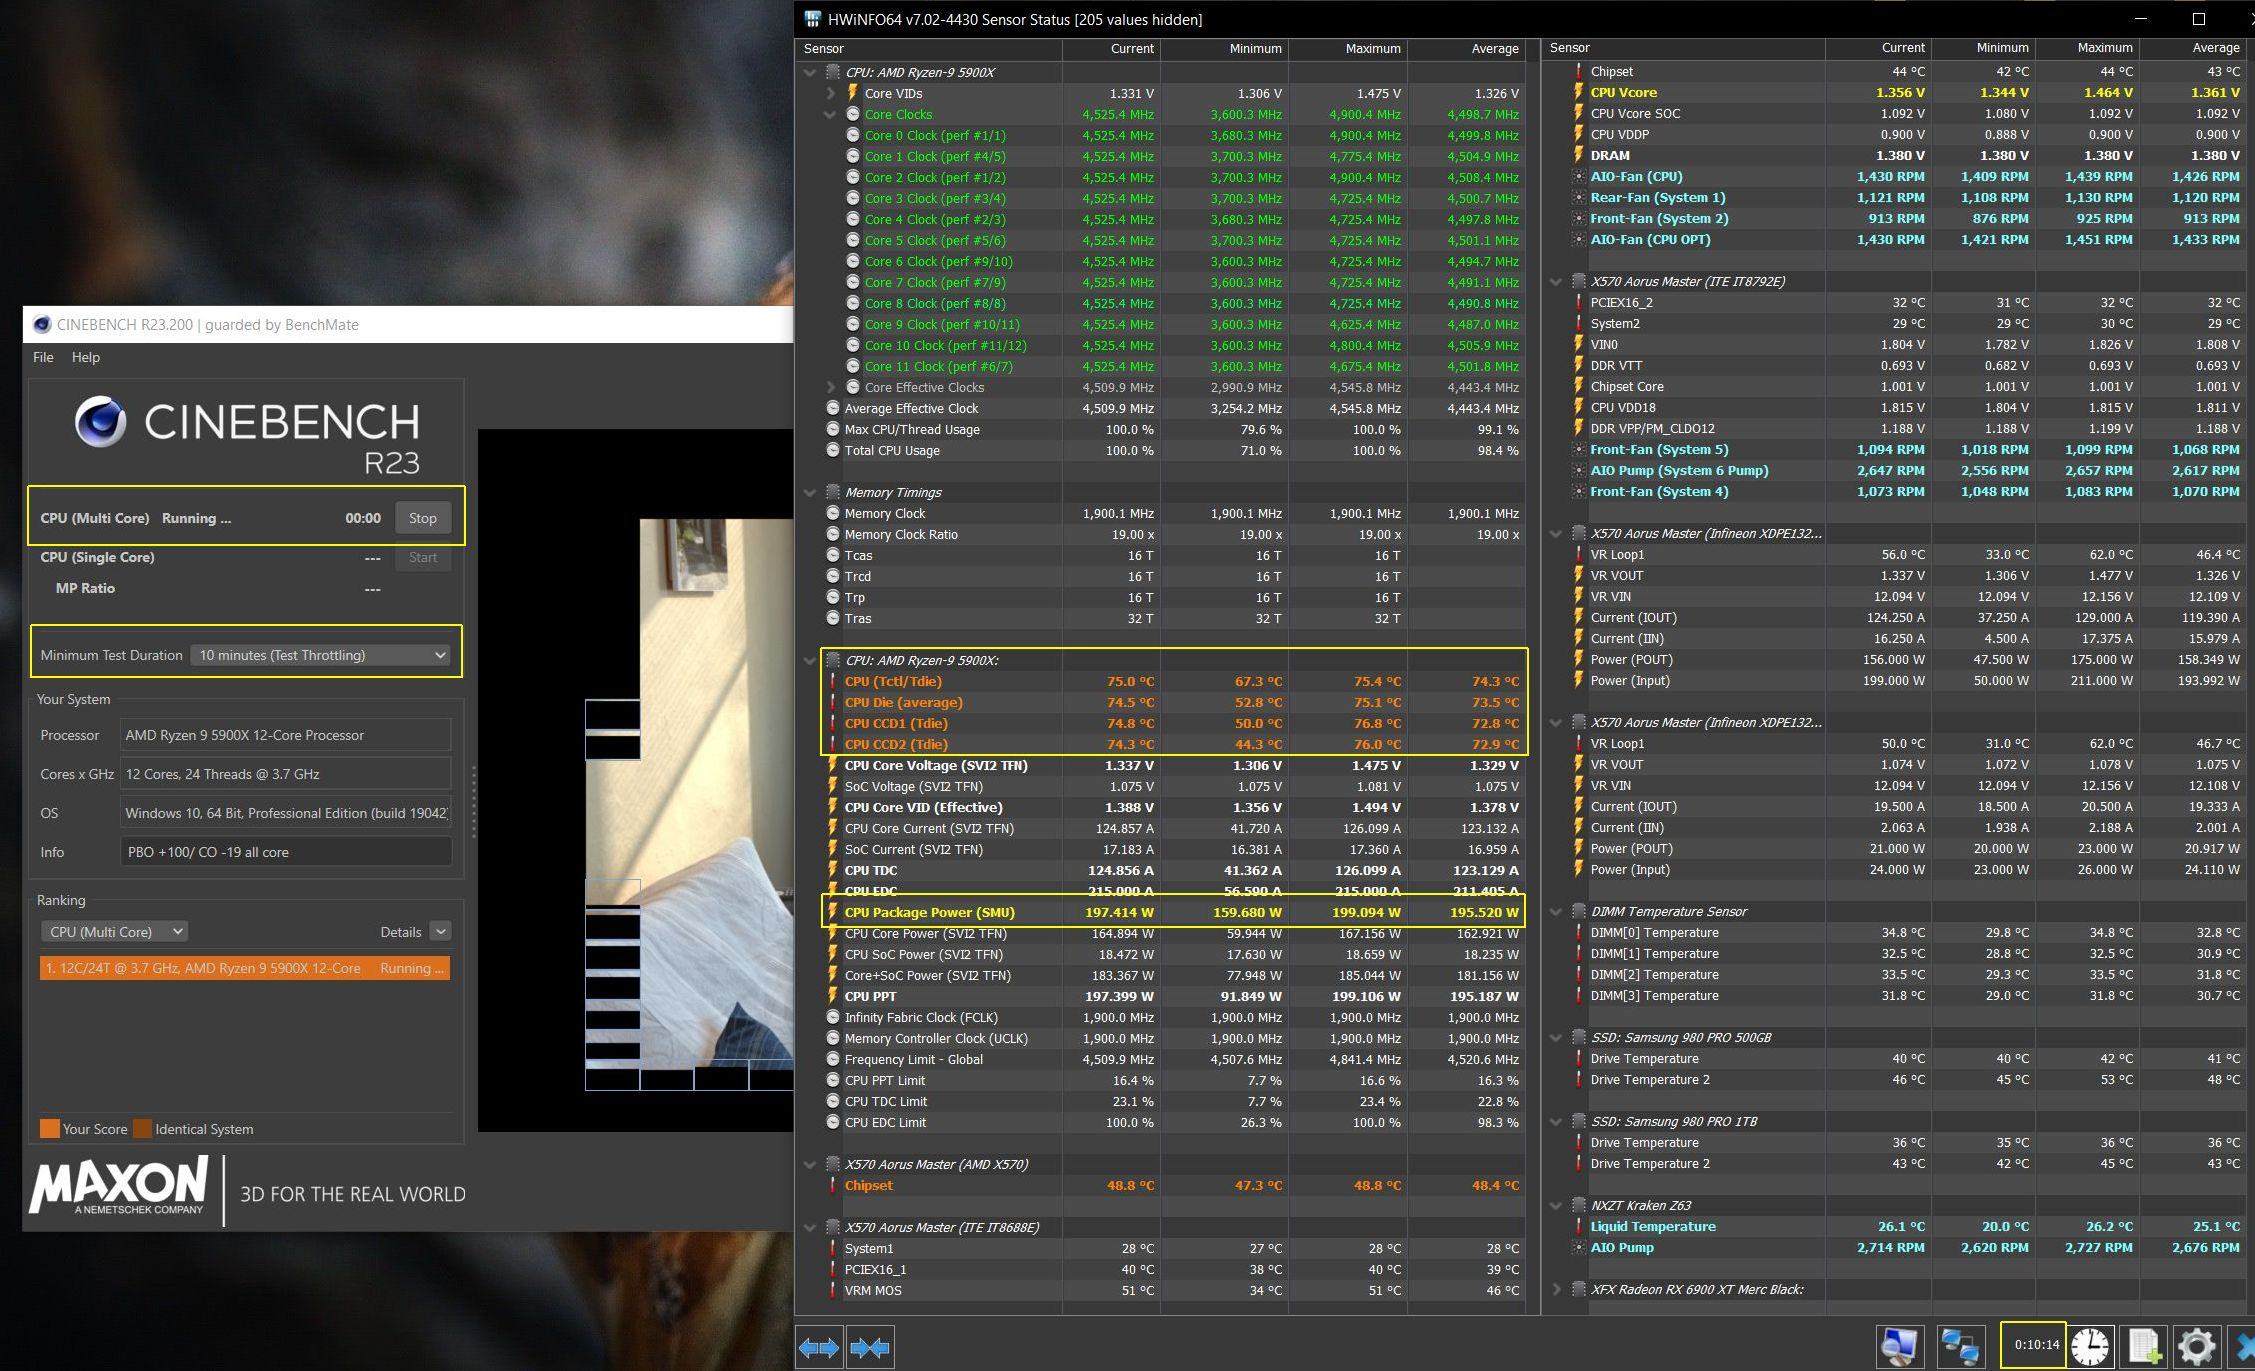Click clock icon beside Infinity Fabric Clock (FCLK)
The width and height of the screenshot is (2255, 1371).
(833, 1017)
